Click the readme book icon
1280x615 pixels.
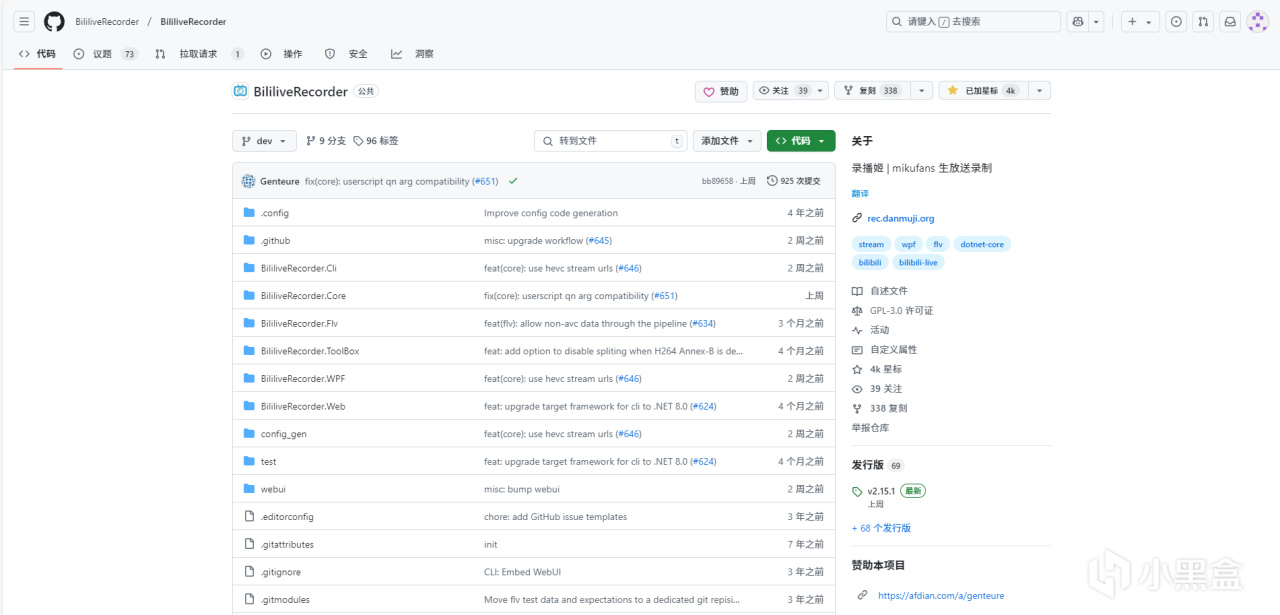pyautogui.click(x=857, y=291)
